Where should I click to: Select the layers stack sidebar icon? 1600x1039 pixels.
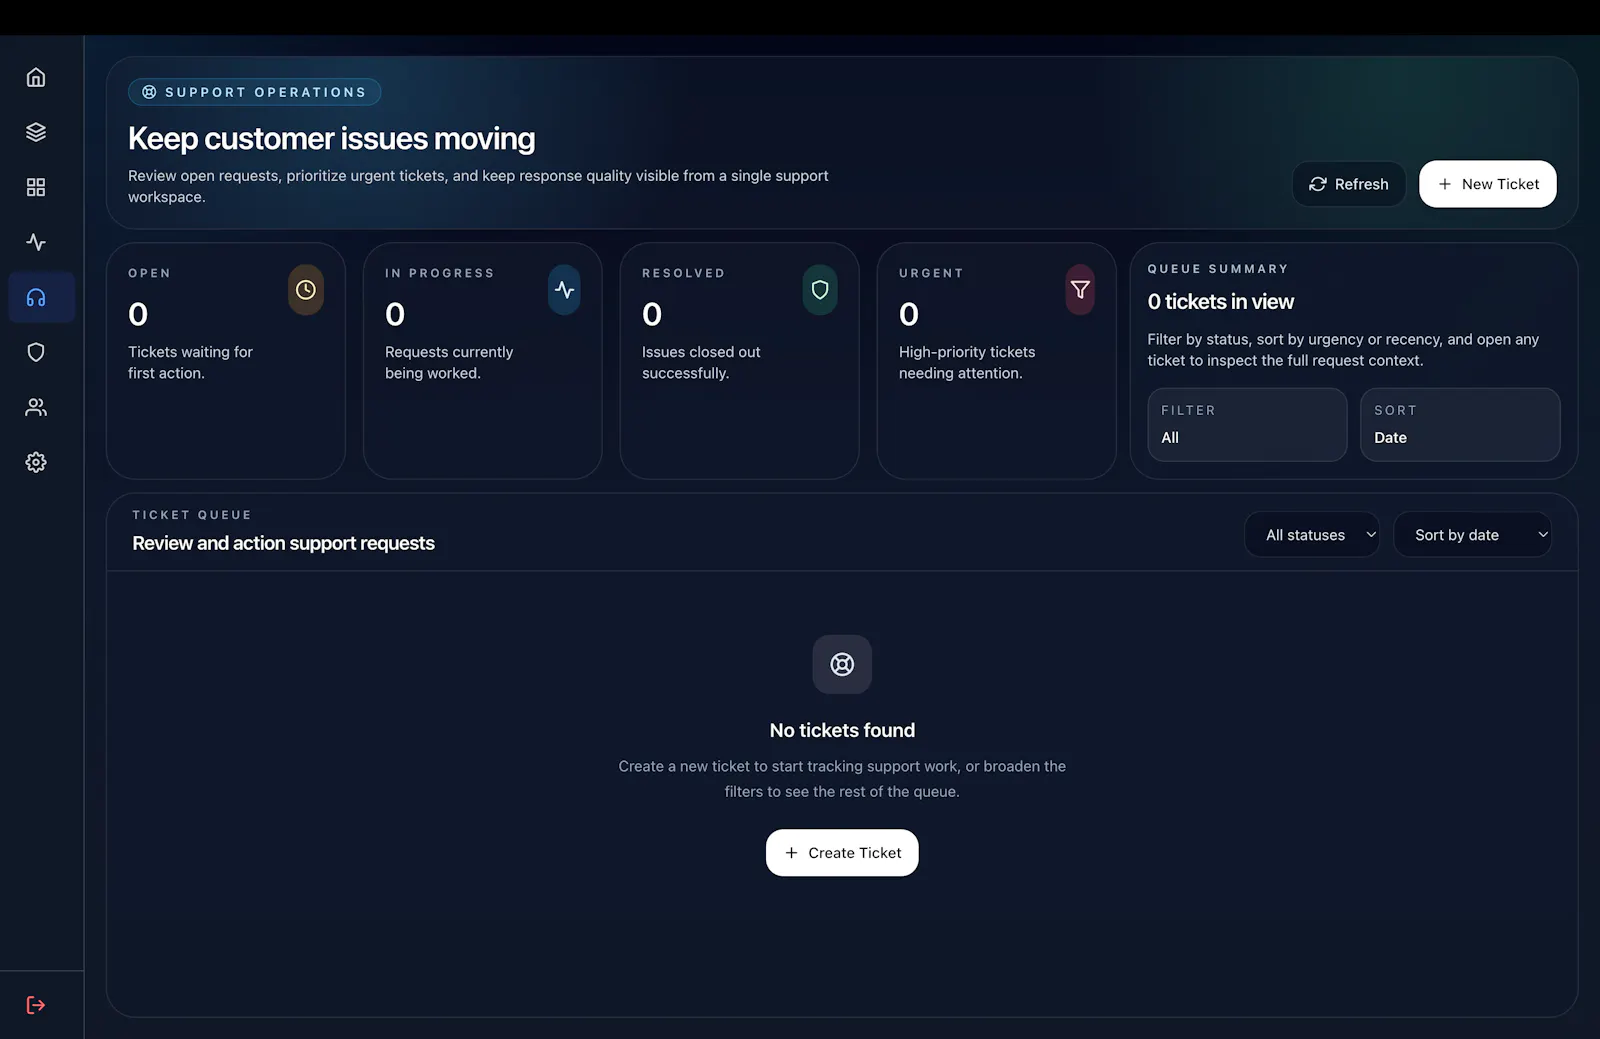(x=36, y=132)
